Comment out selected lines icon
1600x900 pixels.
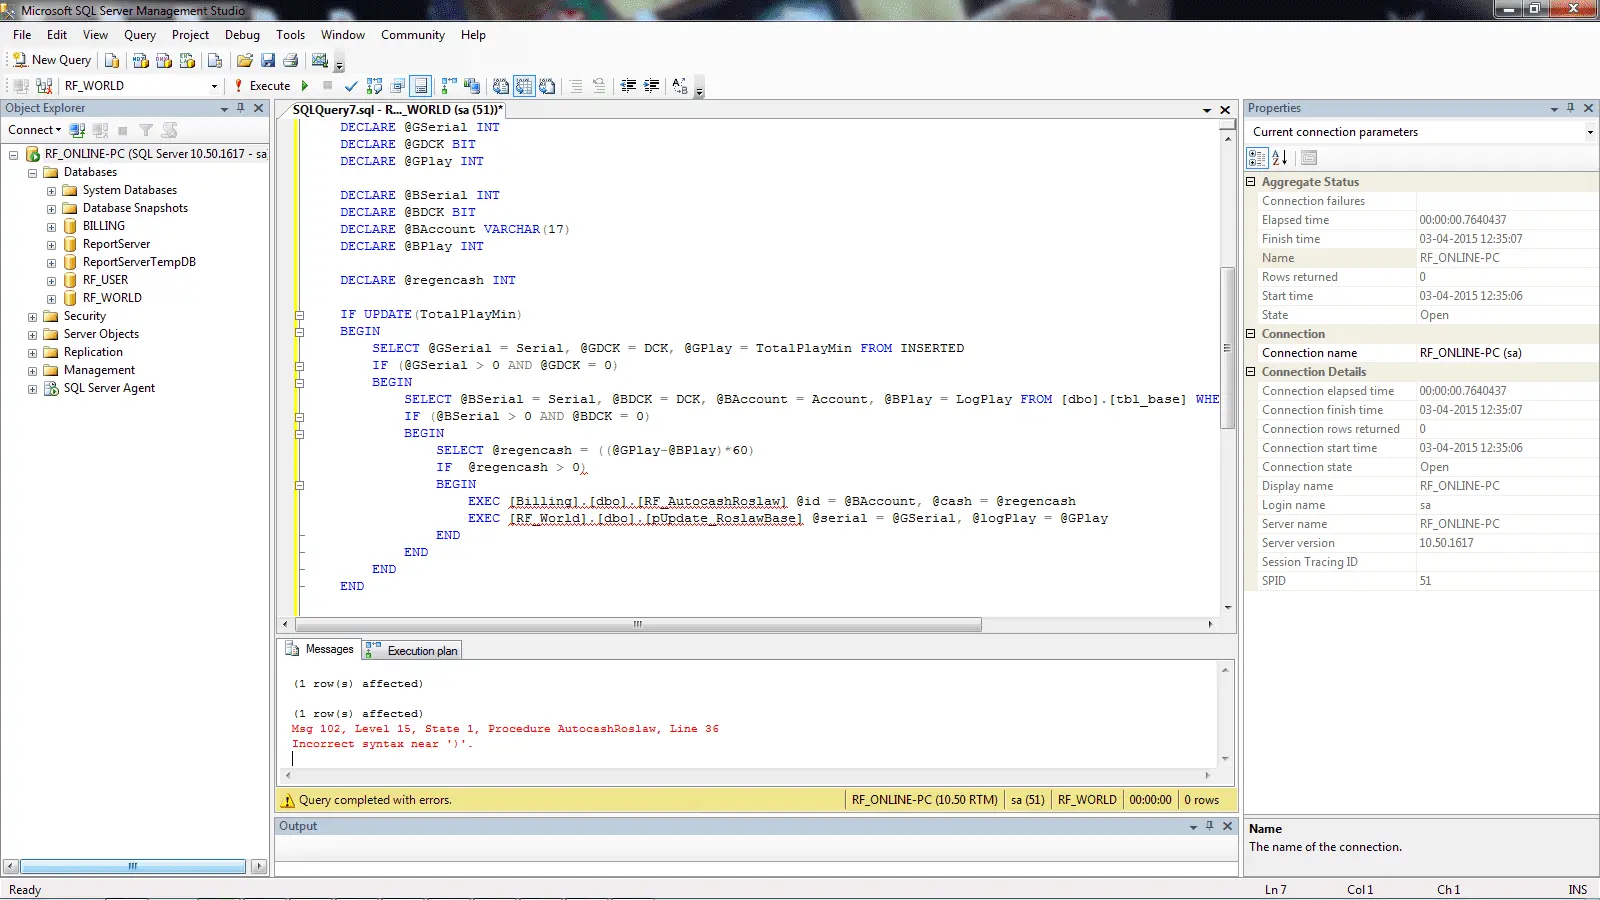point(576,86)
